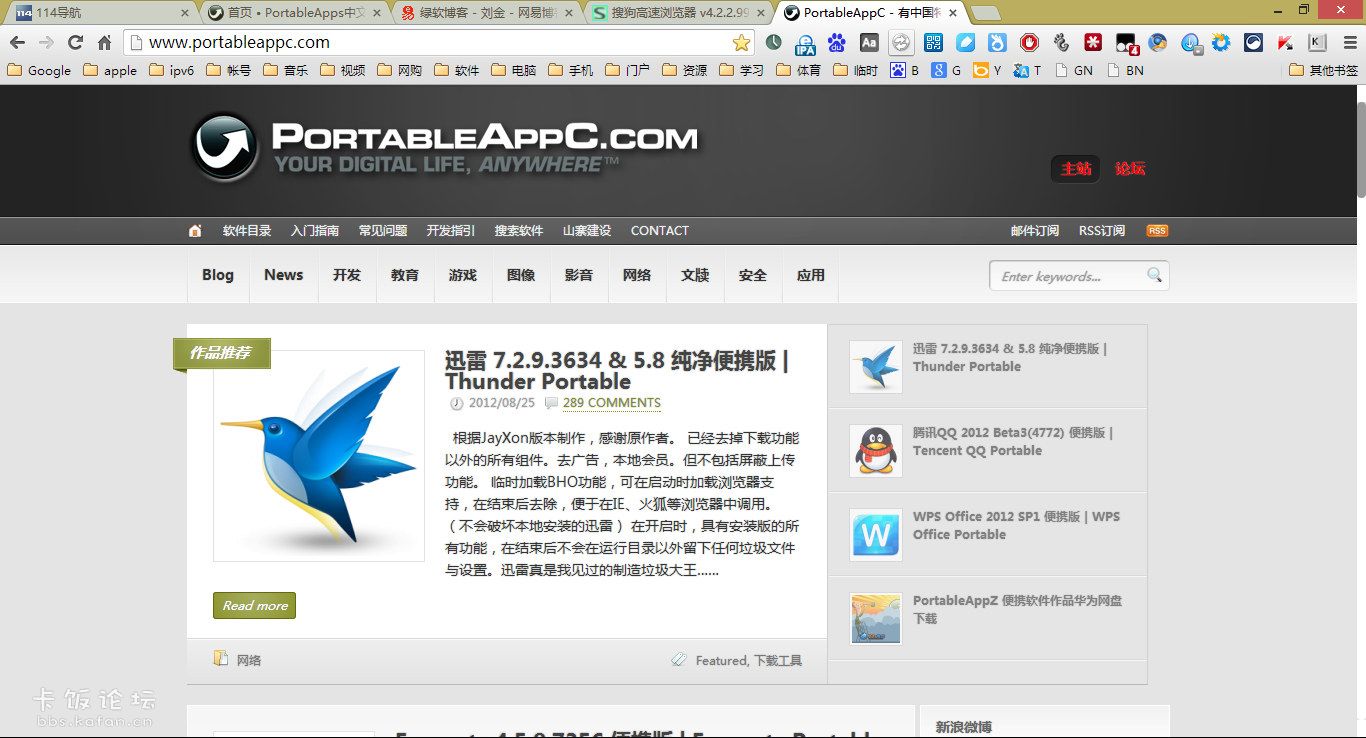The width and height of the screenshot is (1366, 738).
Task: Click the B Baidu bookmark
Action: point(905,71)
